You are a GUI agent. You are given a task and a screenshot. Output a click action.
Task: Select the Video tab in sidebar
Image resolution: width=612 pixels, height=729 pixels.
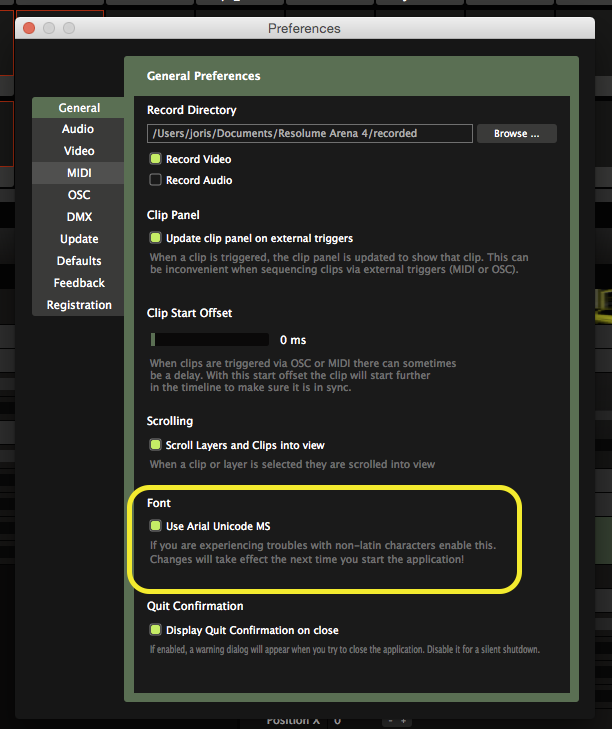tap(79, 151)
